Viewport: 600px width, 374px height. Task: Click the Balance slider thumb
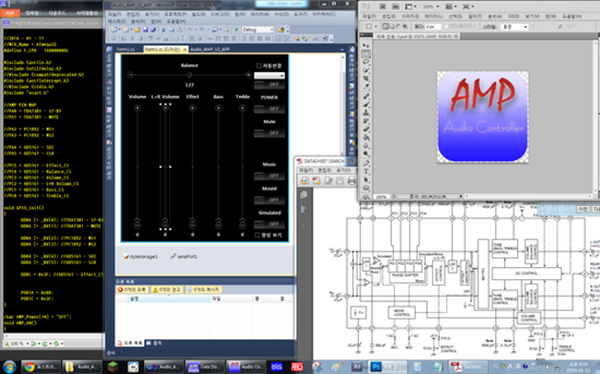(189, 75)
